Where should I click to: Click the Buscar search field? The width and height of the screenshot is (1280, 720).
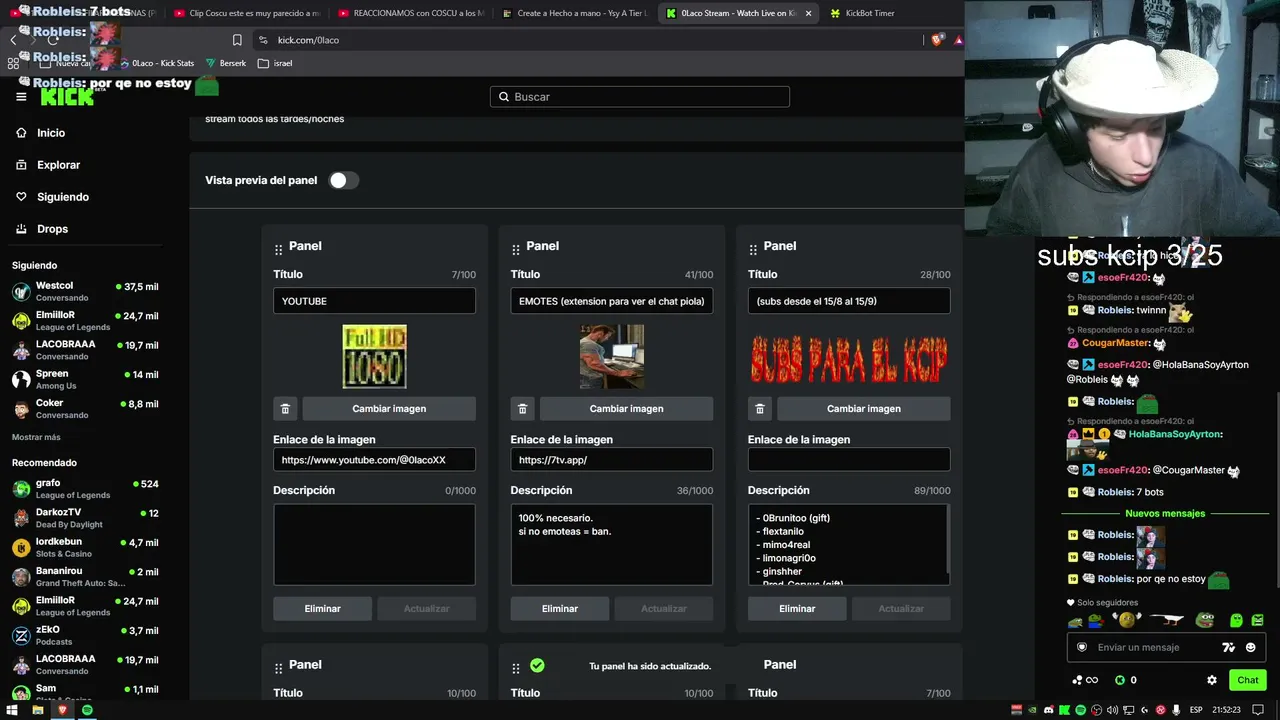coord(640,97)
